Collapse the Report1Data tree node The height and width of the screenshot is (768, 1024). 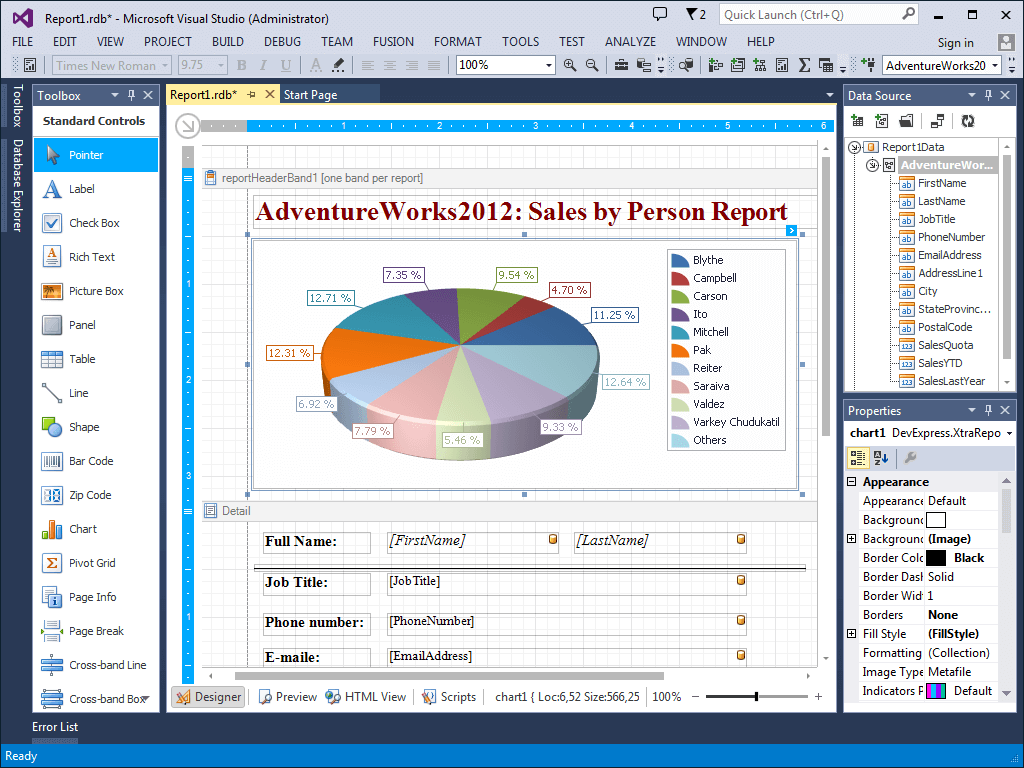coord(854,148)
